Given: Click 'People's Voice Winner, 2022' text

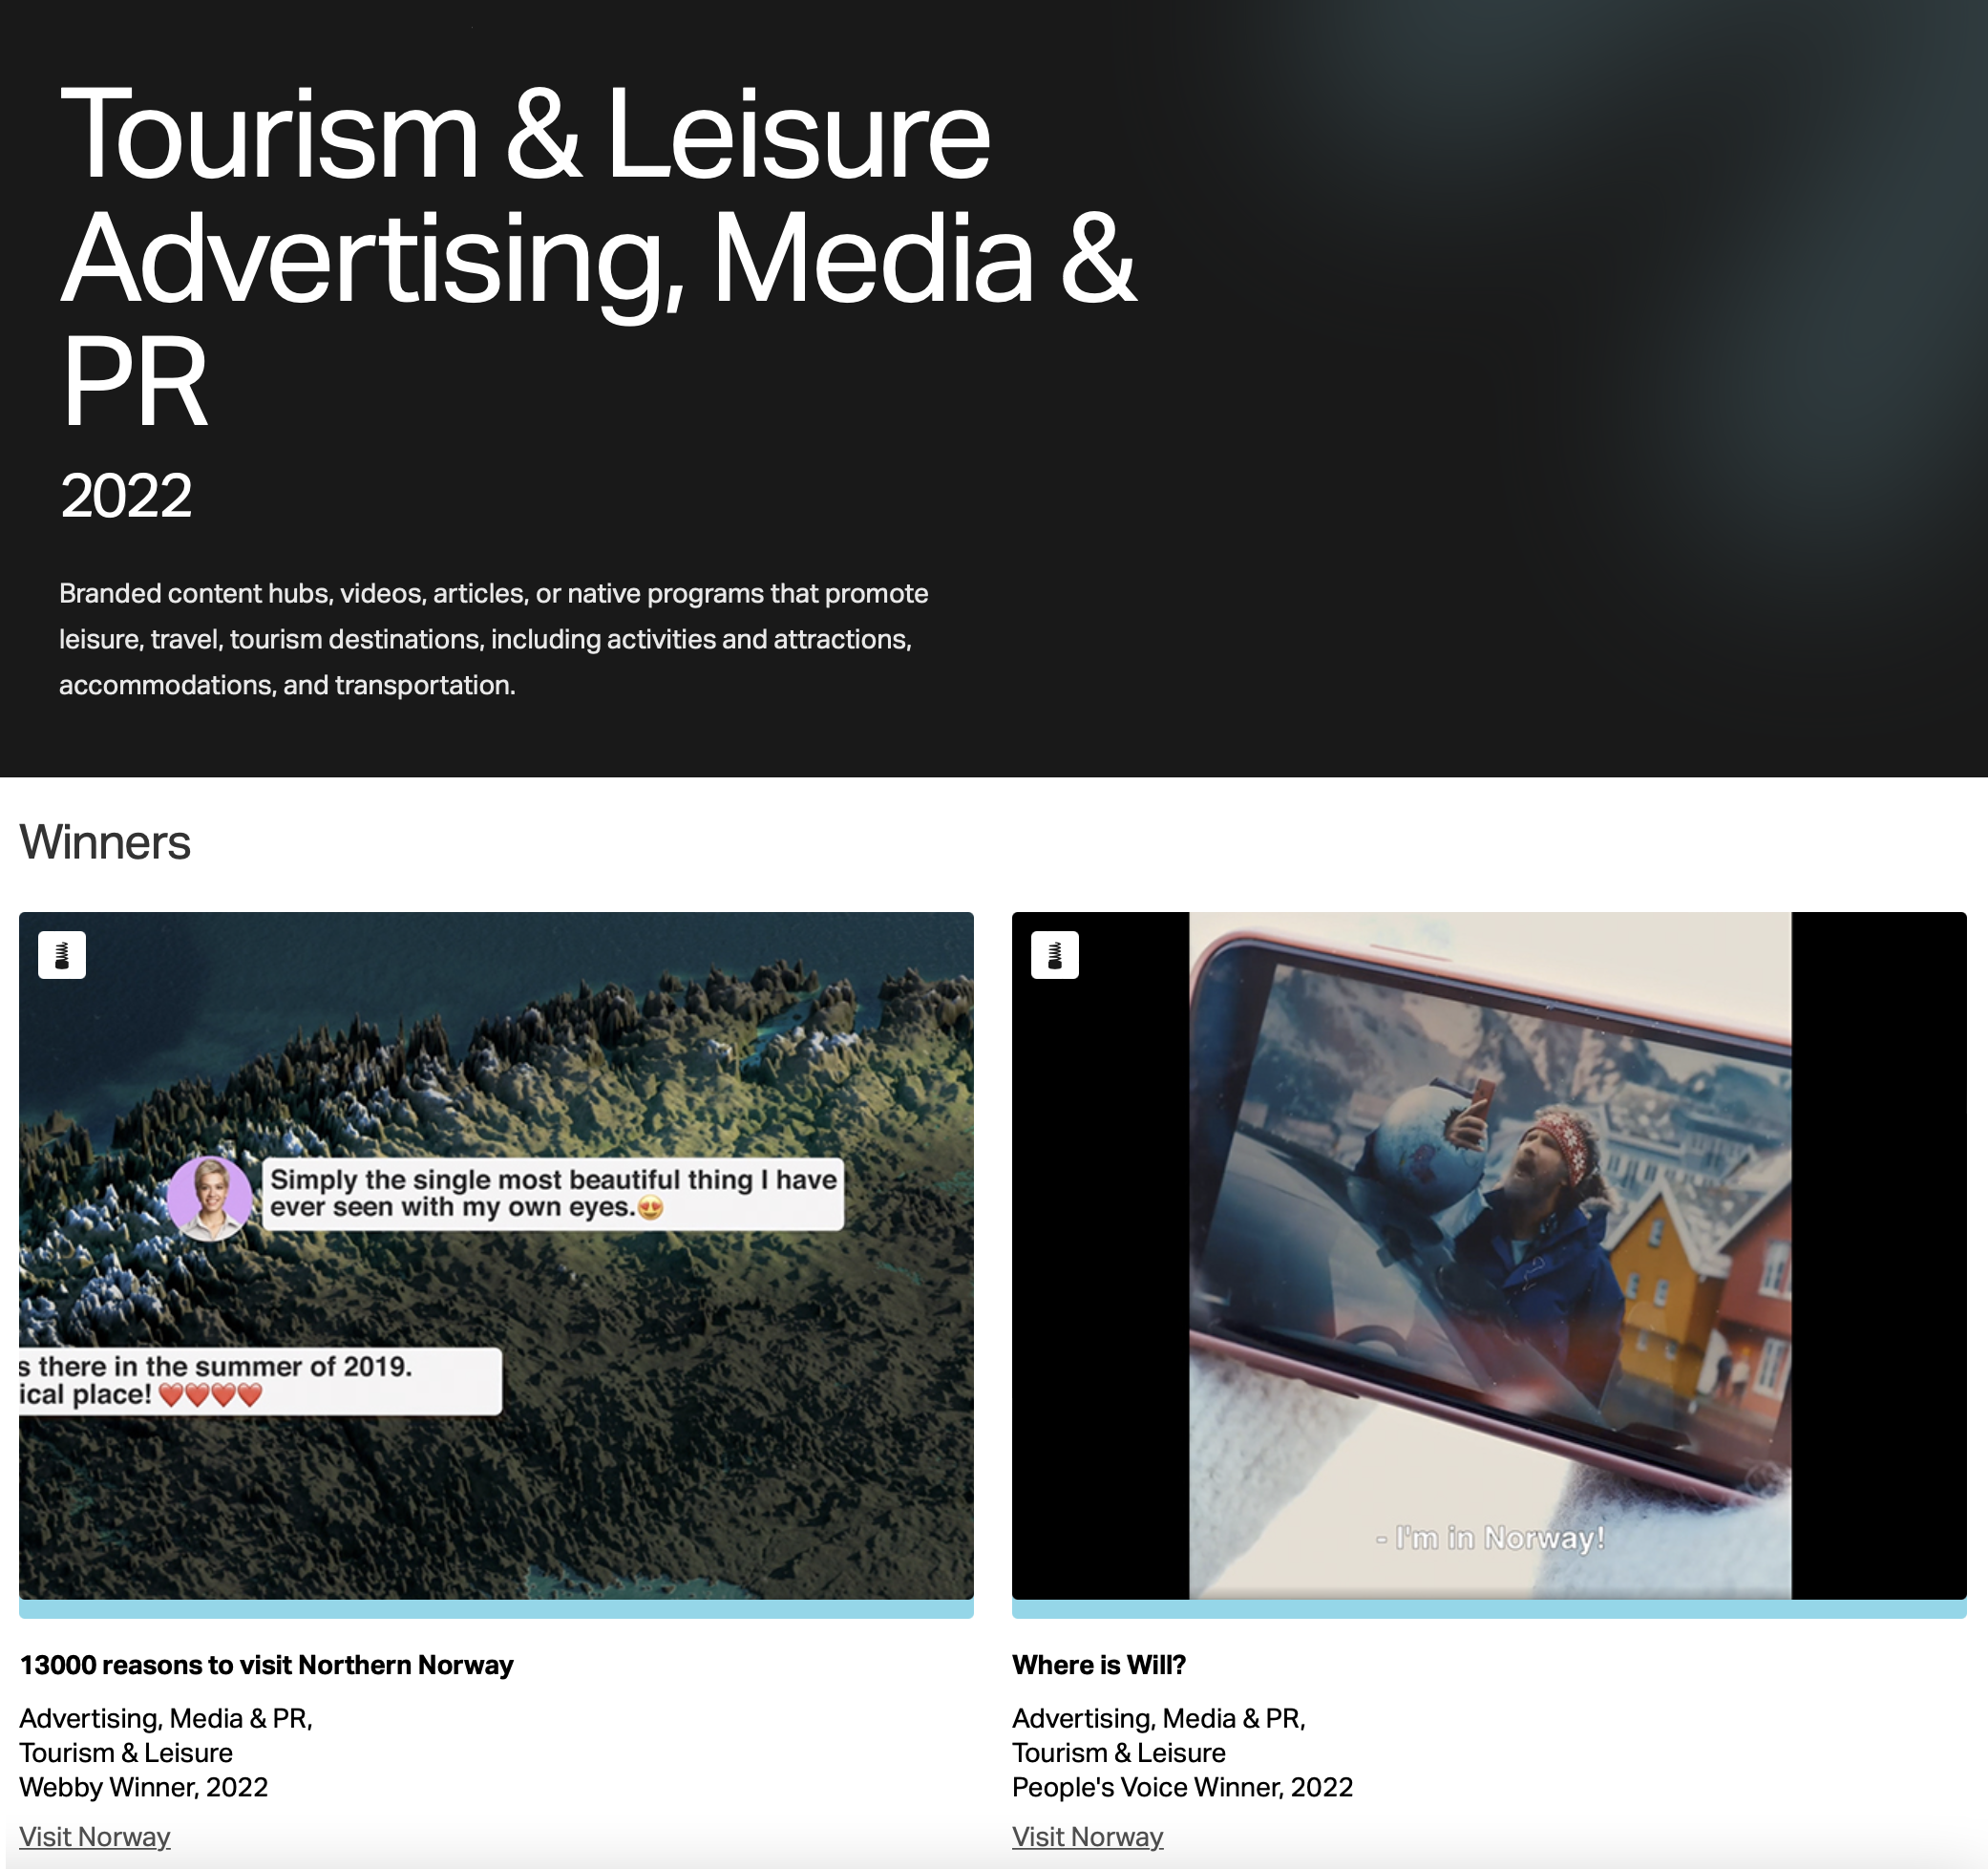Looking at the screenshot, I should click(1182, 1787).
